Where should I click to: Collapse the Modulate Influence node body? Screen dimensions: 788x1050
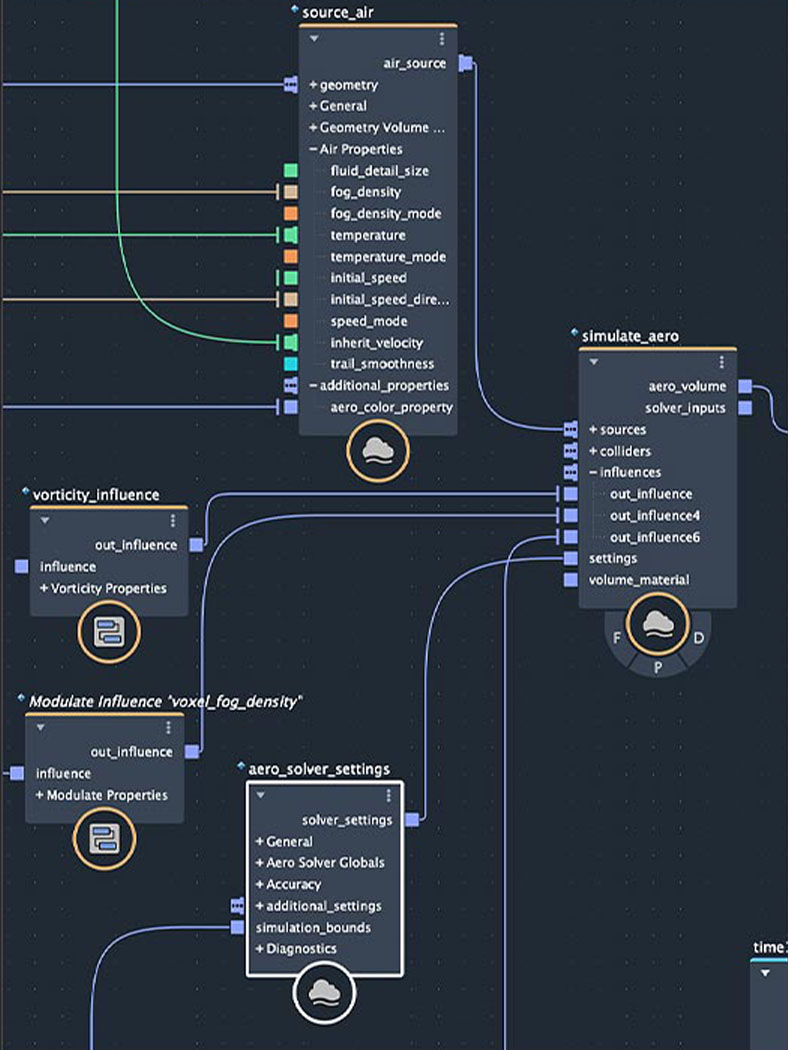click(40, 727)
